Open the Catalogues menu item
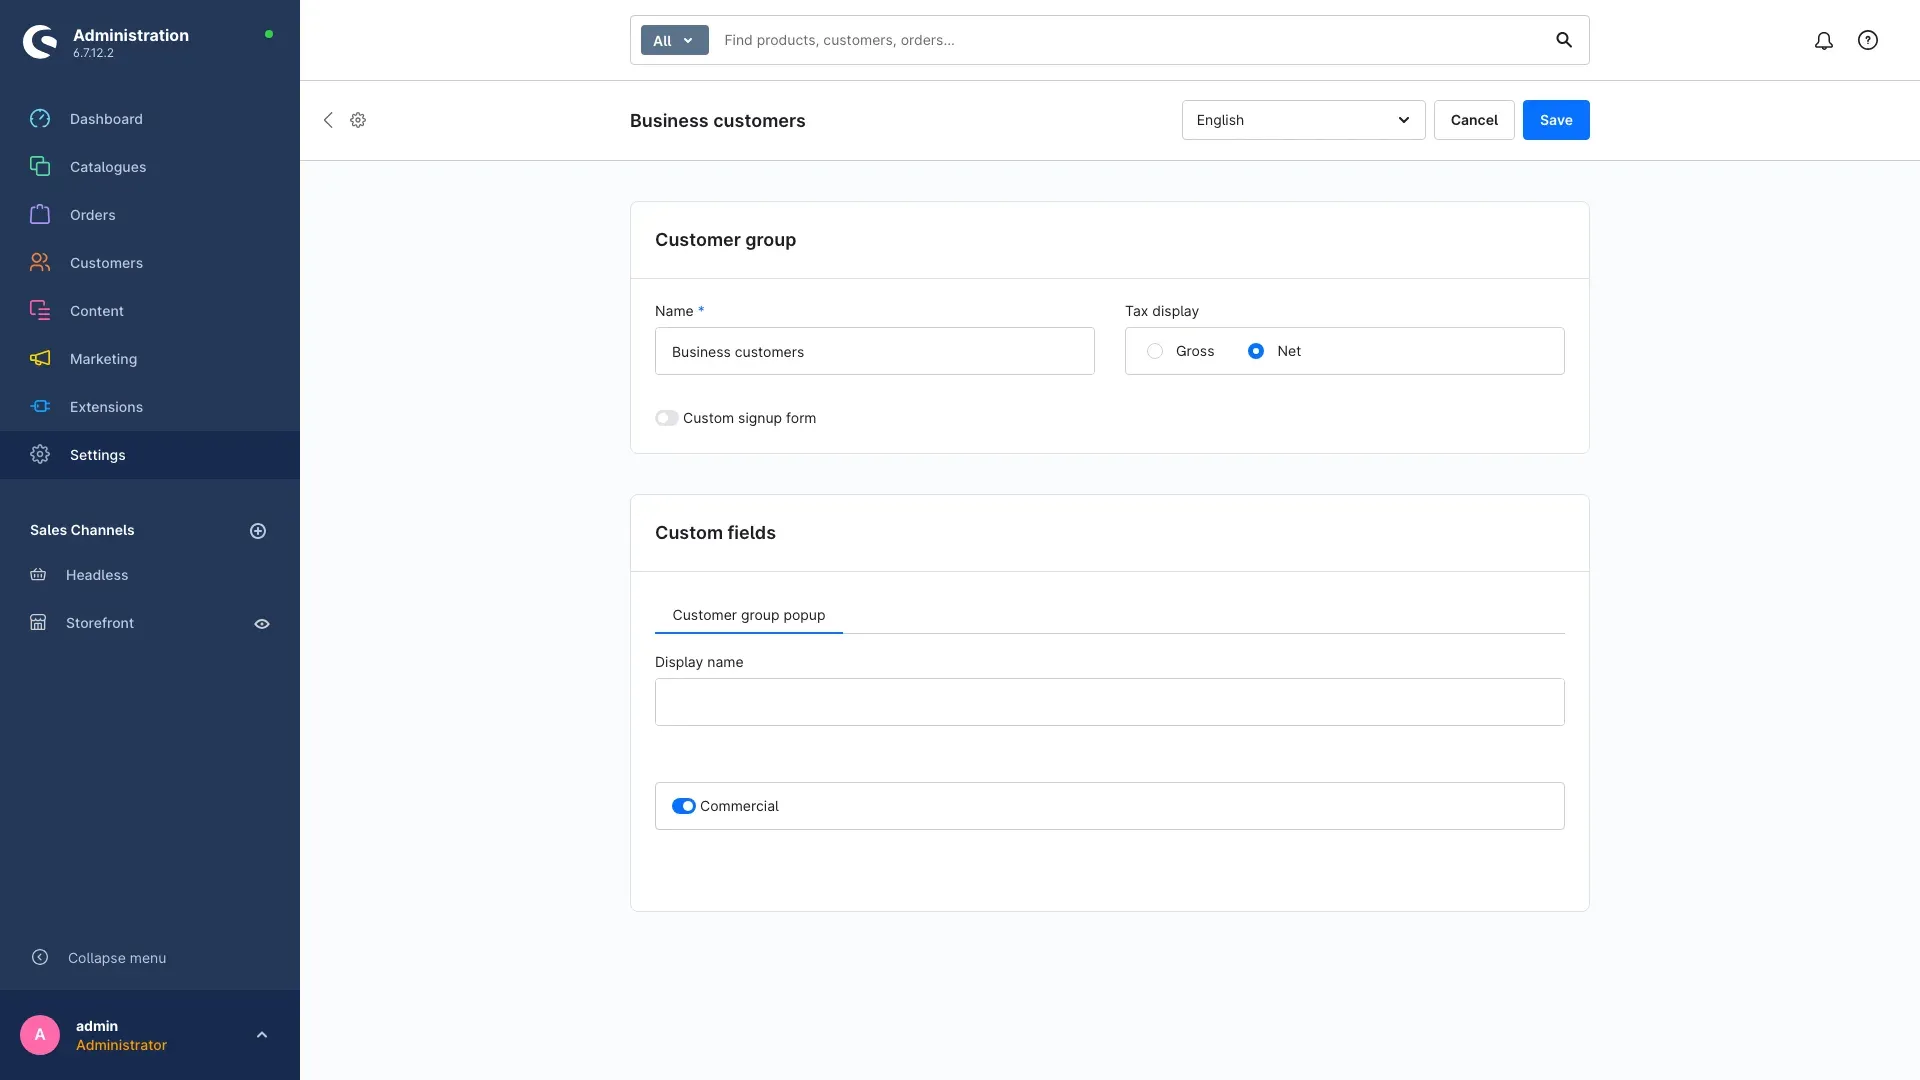 150,167
